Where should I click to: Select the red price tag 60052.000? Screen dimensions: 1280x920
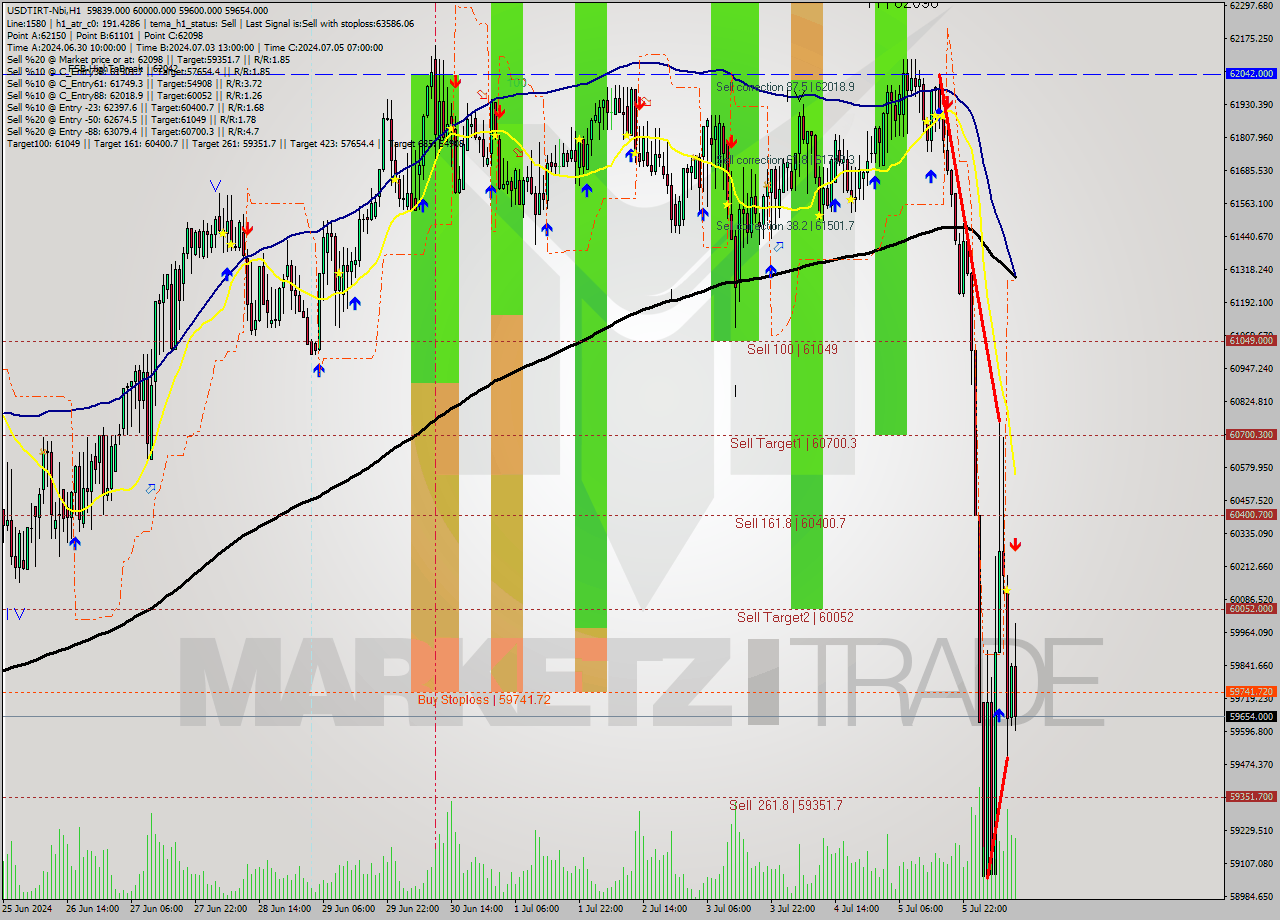pos(1251,609)
